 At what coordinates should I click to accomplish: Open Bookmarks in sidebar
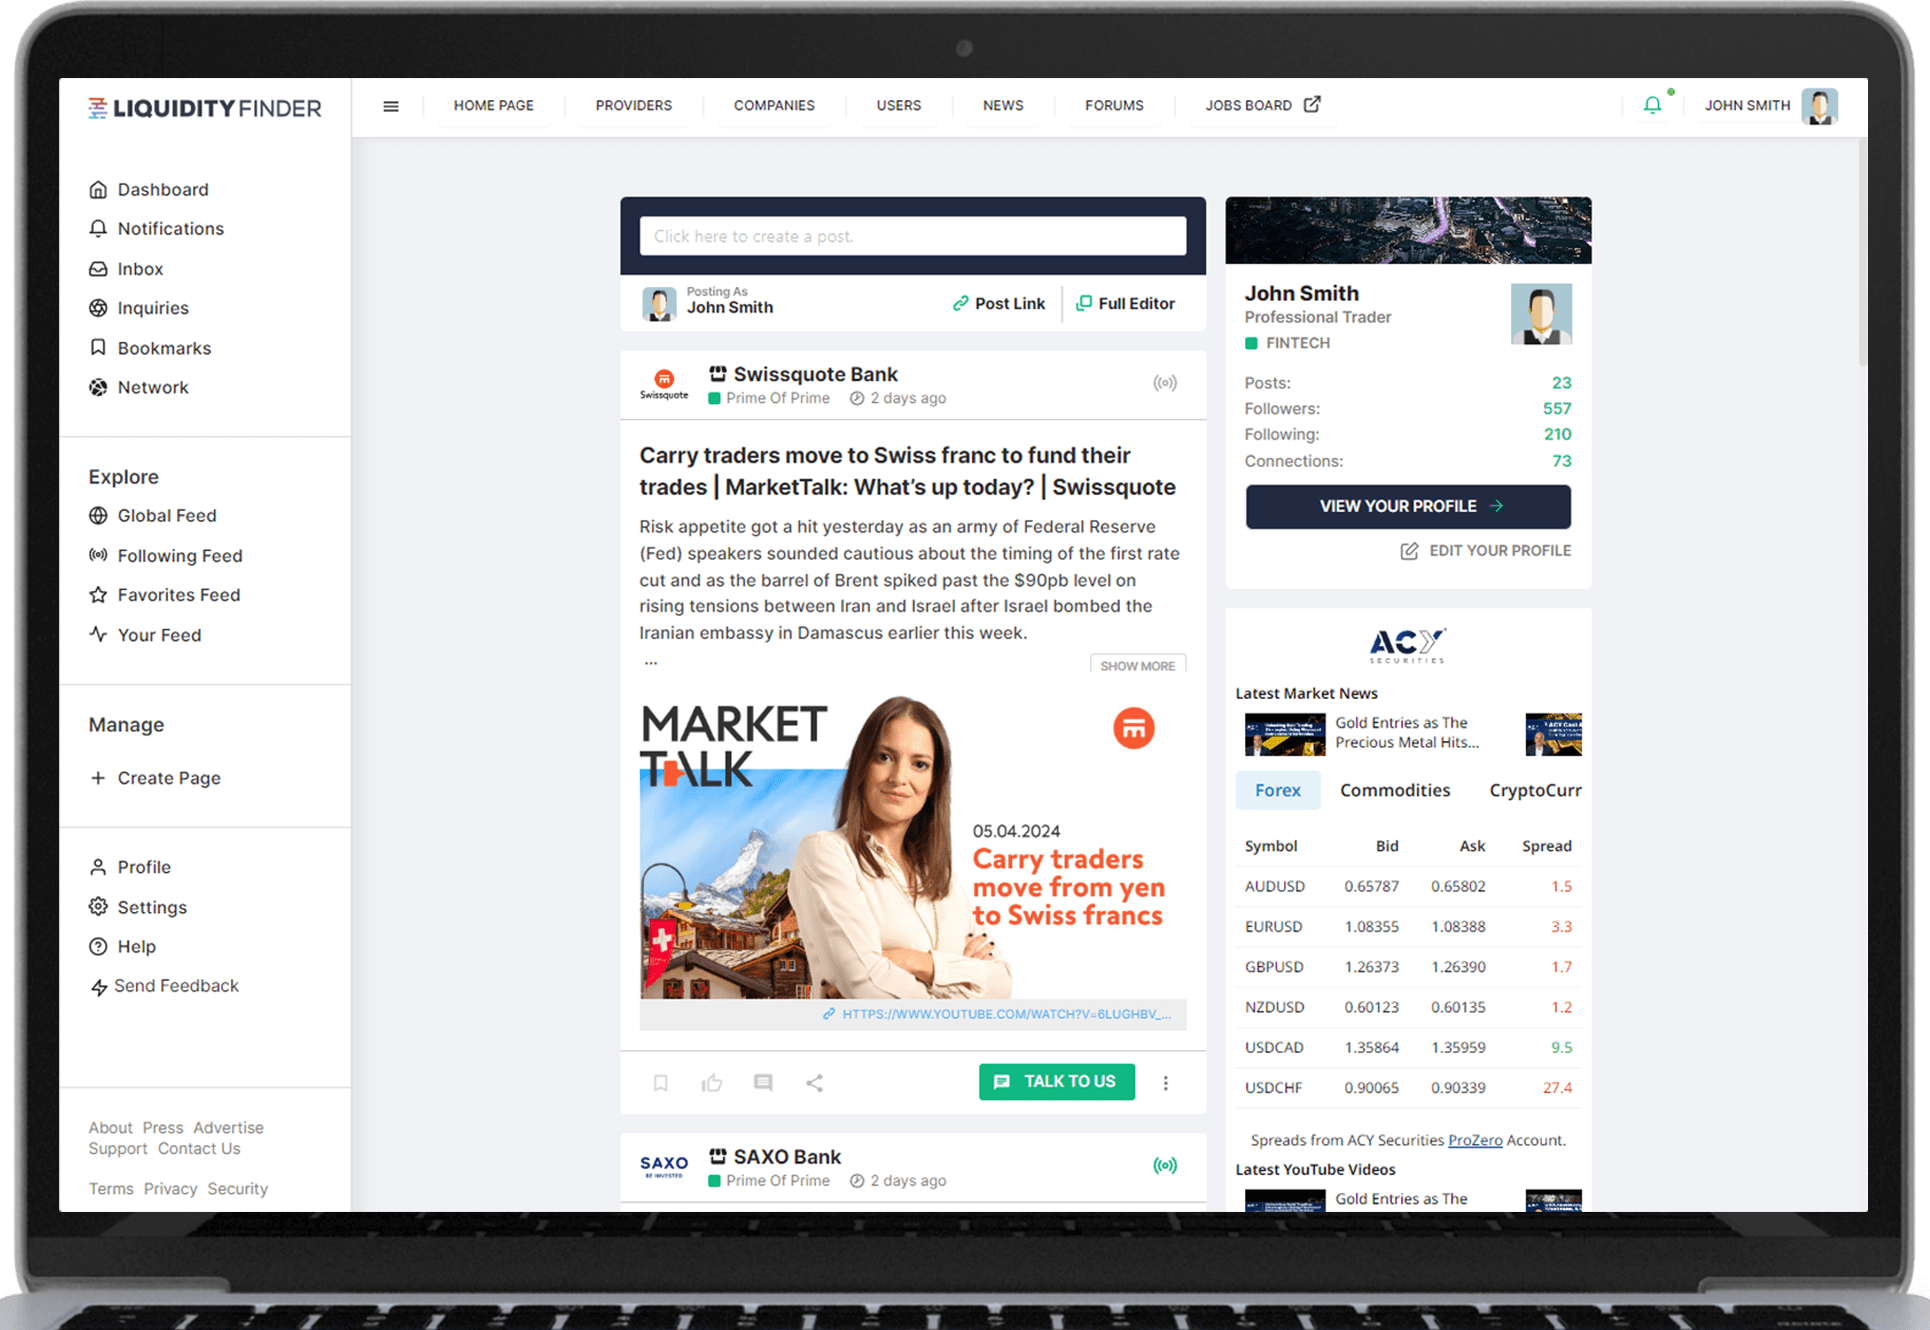(151, 348)
